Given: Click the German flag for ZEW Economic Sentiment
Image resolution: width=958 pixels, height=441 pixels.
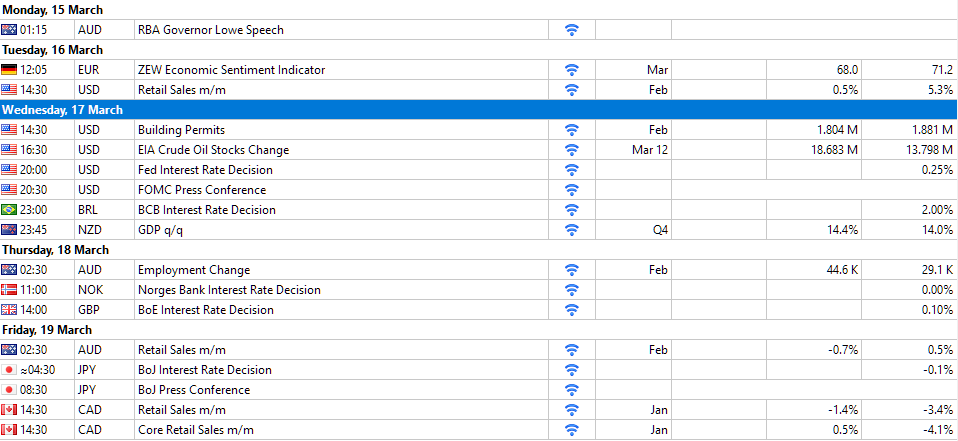Looking at the screenshot, I should [9, 70].
